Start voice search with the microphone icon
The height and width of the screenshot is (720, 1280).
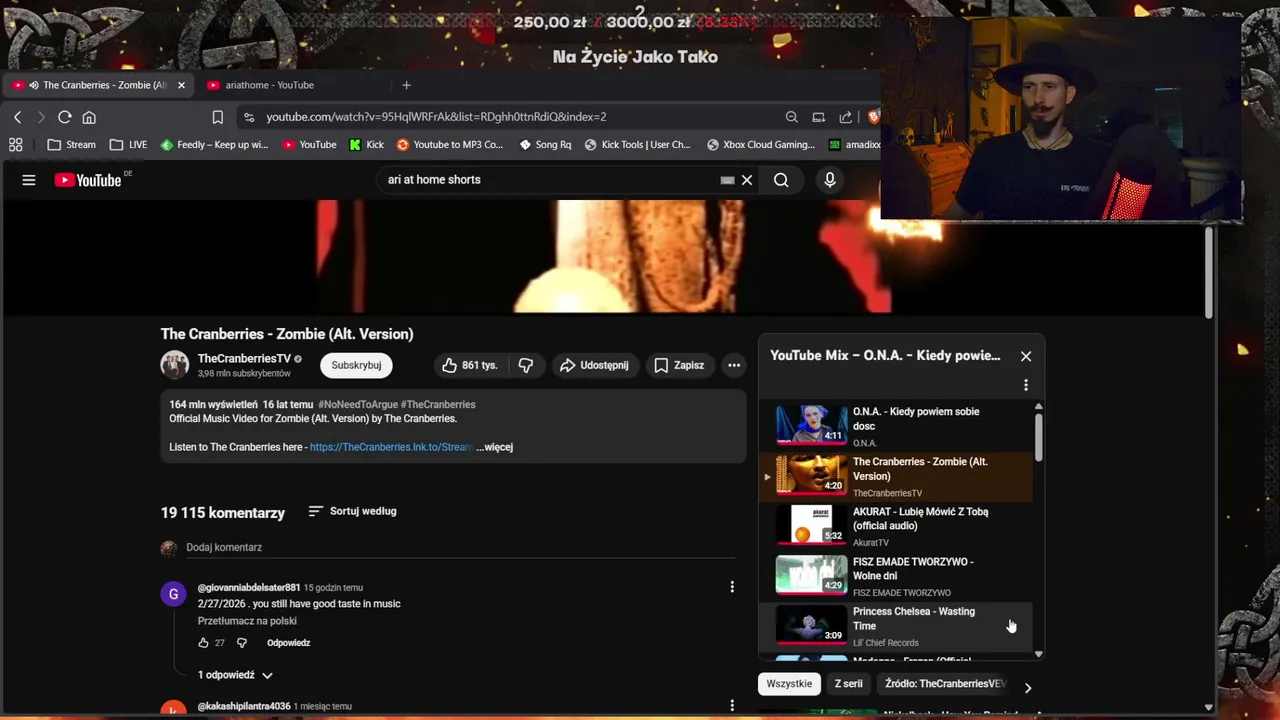click(829, 180)
